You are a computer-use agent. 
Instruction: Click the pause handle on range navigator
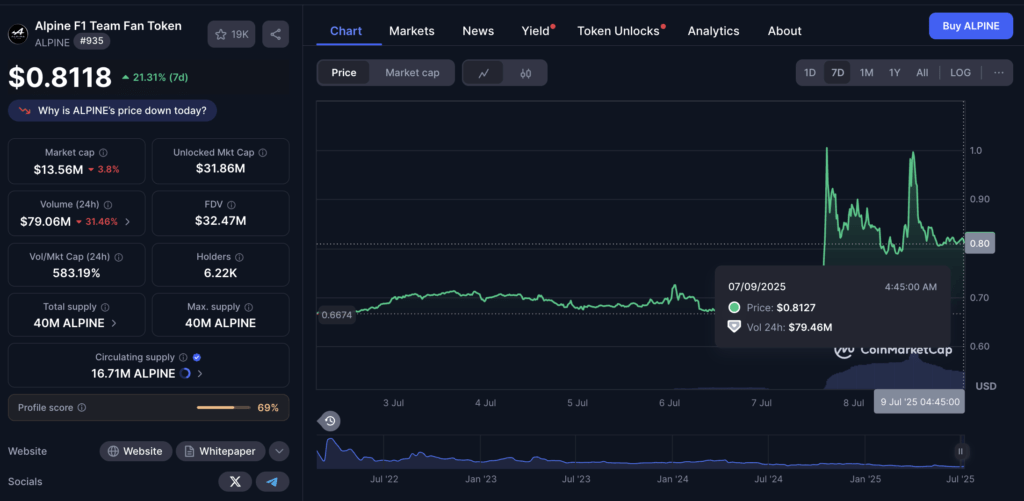(961, 451)
